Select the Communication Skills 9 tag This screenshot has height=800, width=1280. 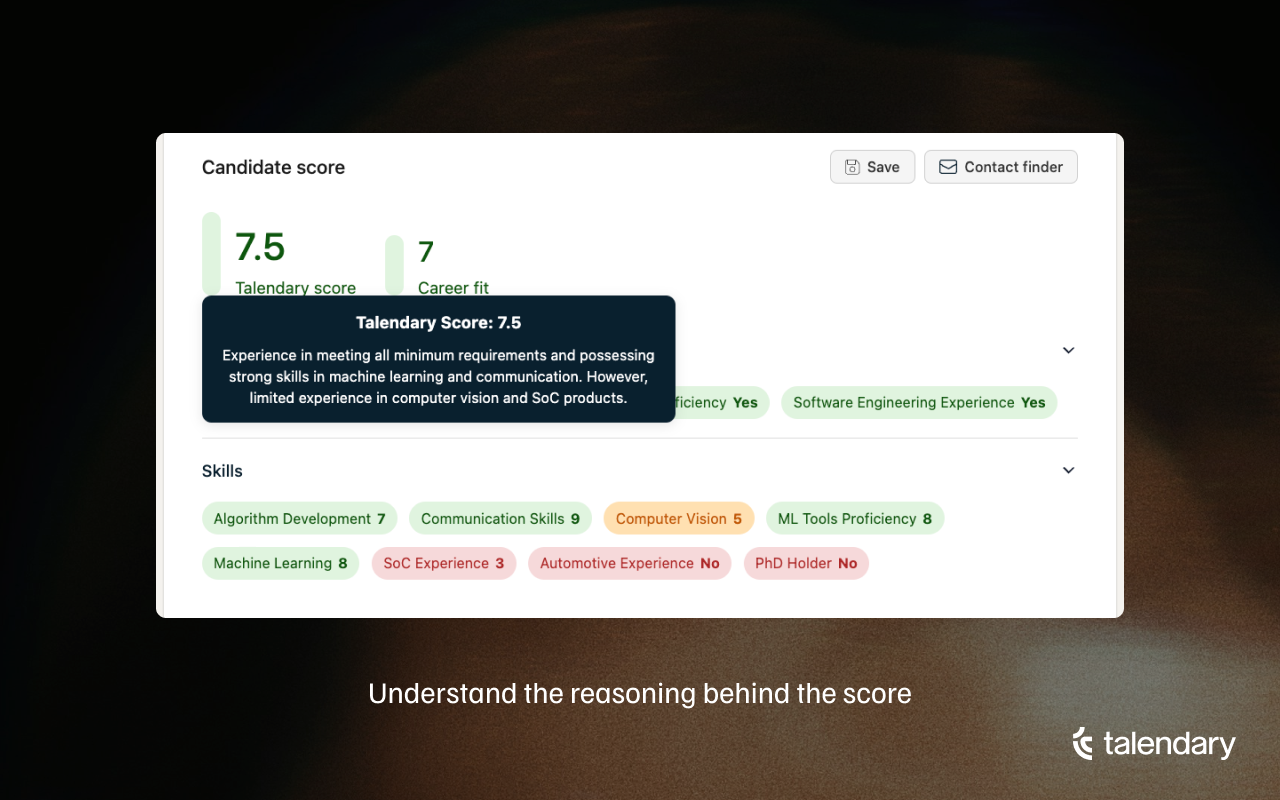click(x=500, y=518)
